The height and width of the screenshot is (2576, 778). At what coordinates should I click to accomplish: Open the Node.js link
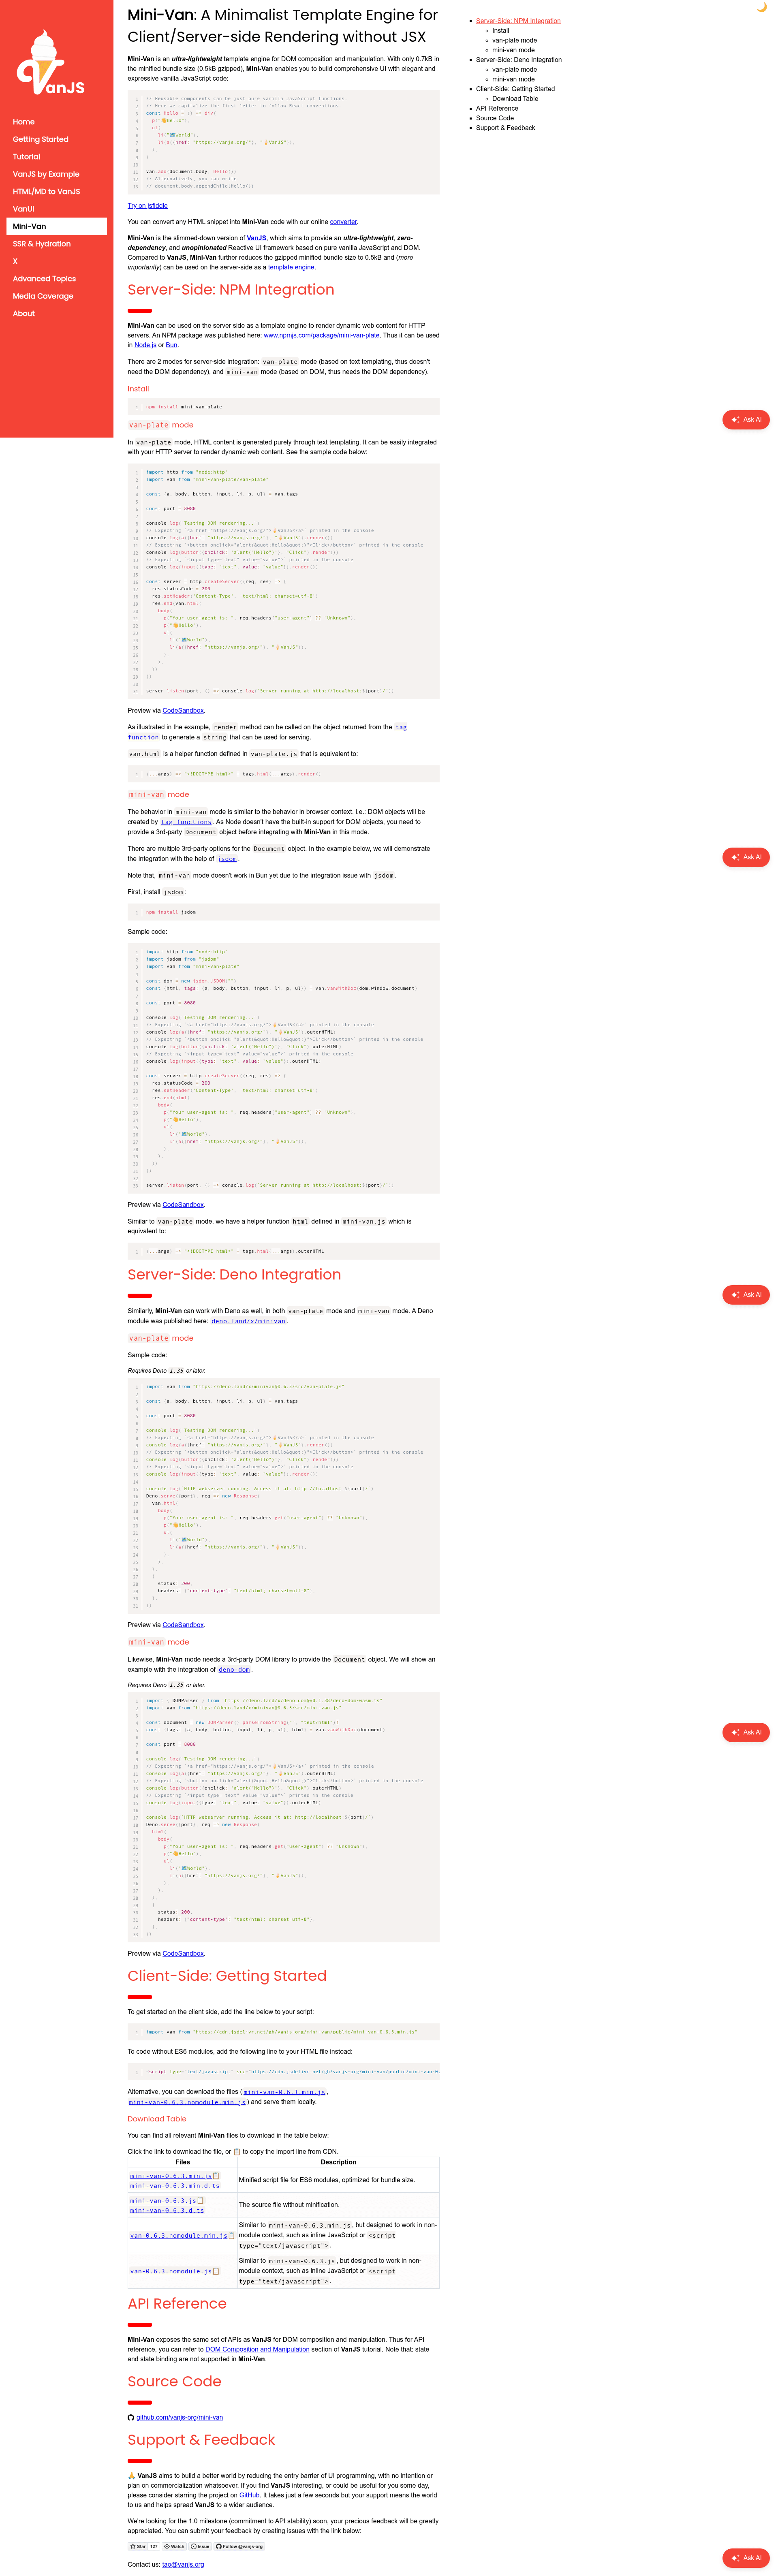pos(145,345)
